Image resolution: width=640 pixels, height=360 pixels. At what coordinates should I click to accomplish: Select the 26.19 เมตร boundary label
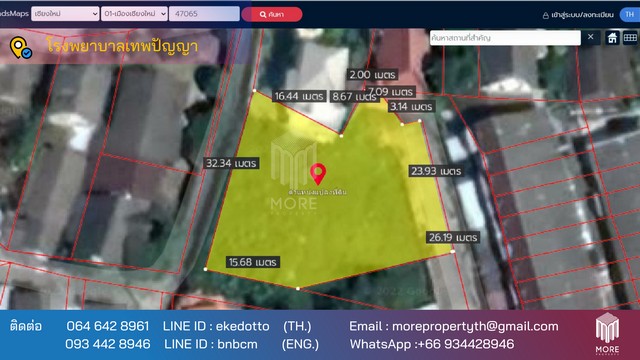pyautogui.click(x=453, y=237)
